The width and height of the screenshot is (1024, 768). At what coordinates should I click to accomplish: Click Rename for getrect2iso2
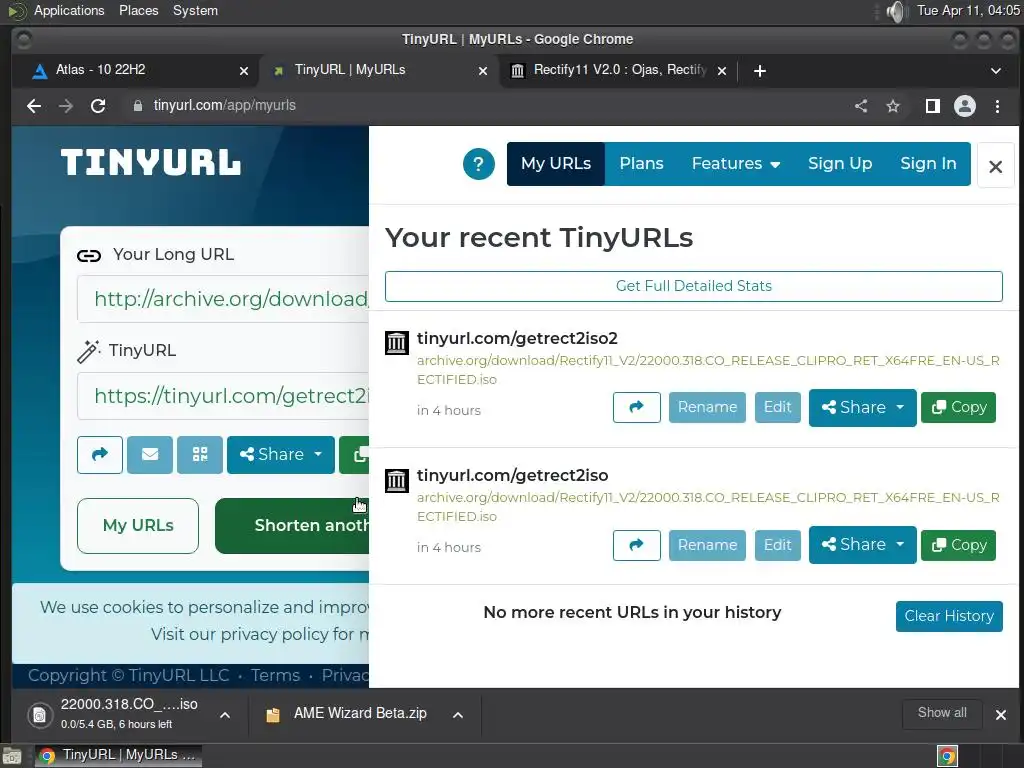tap(707, 408)
